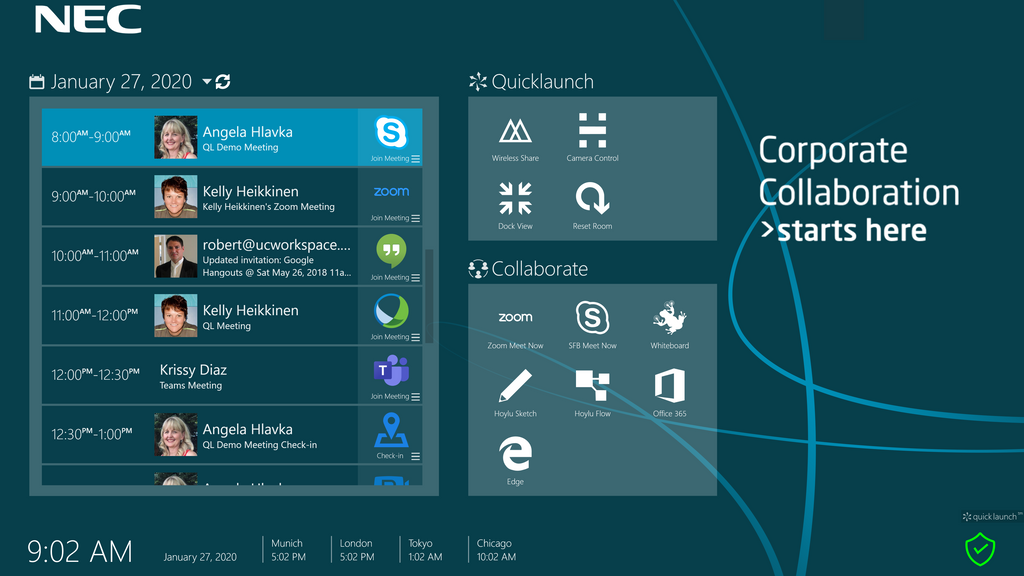Expand the January 27, 2020 date dropdown

point(206,82)
